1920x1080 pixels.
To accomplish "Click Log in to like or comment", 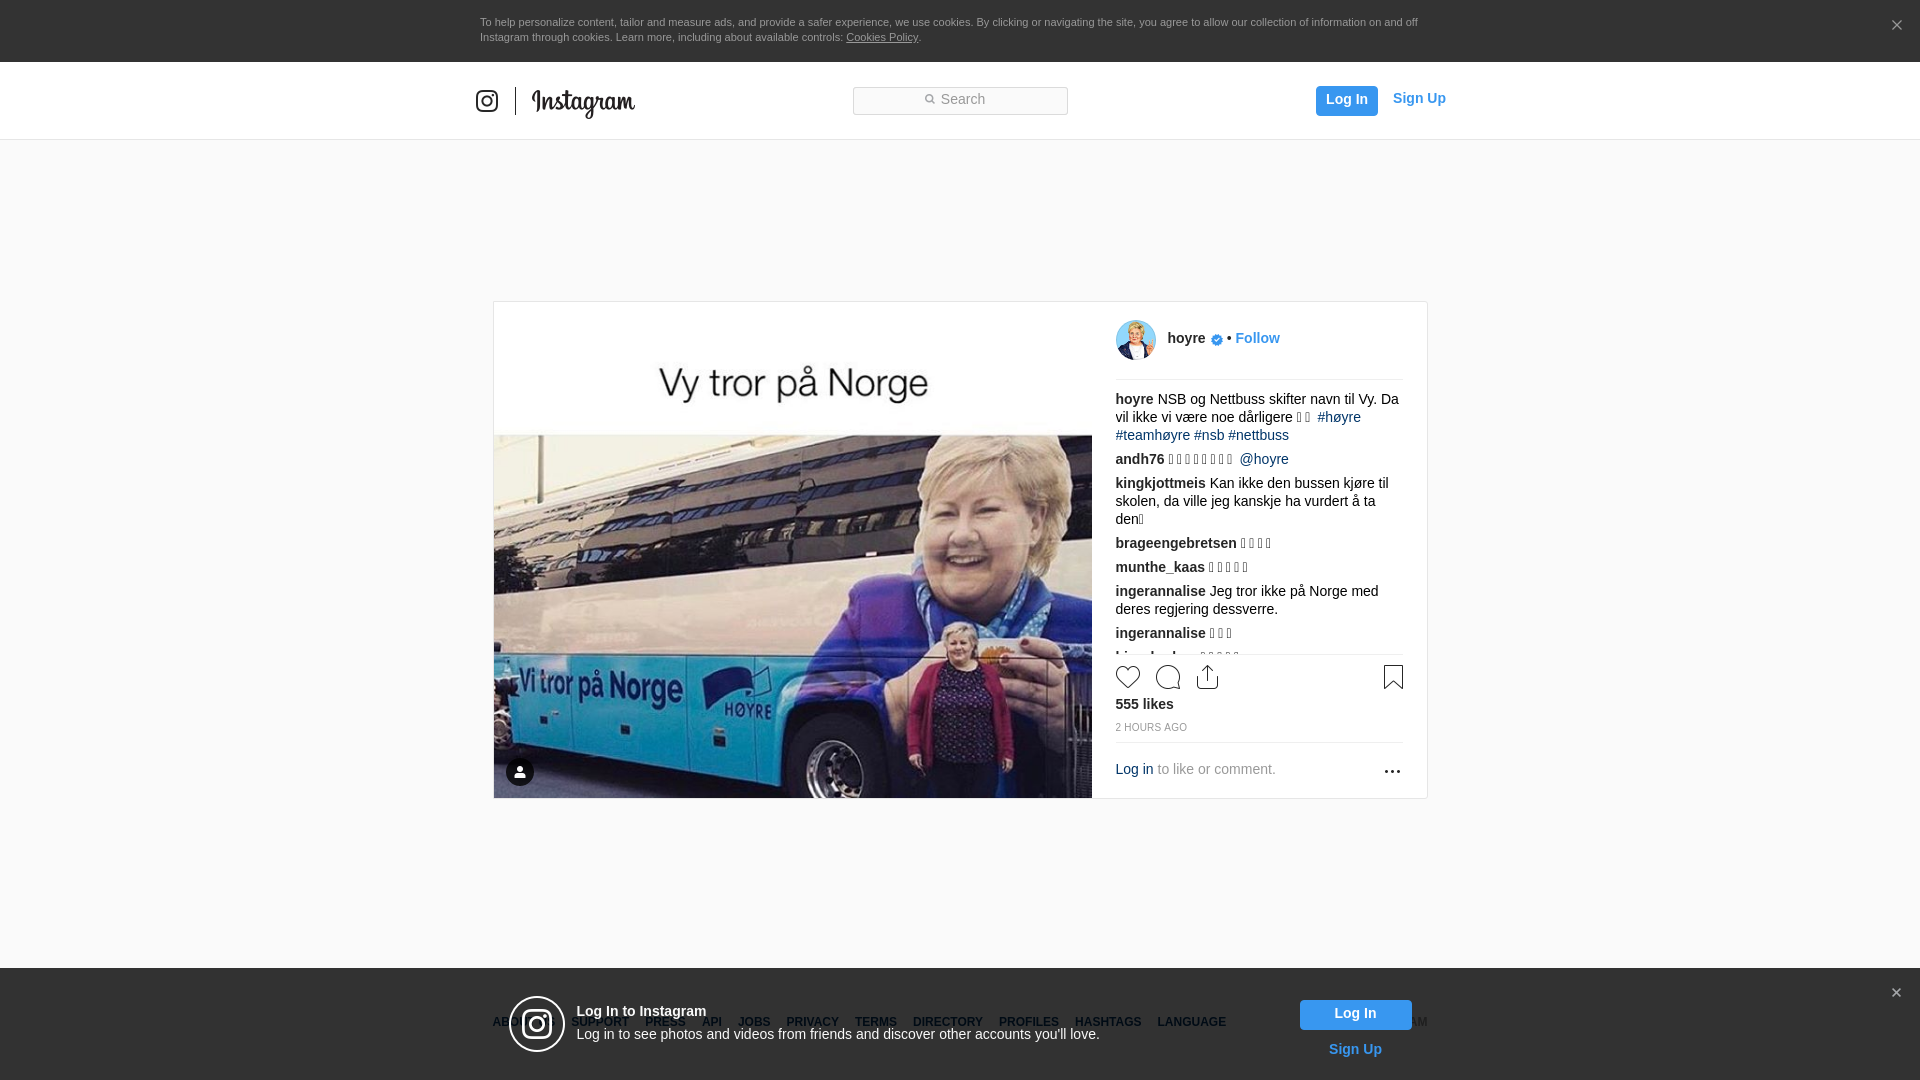I will (1134, 769).
